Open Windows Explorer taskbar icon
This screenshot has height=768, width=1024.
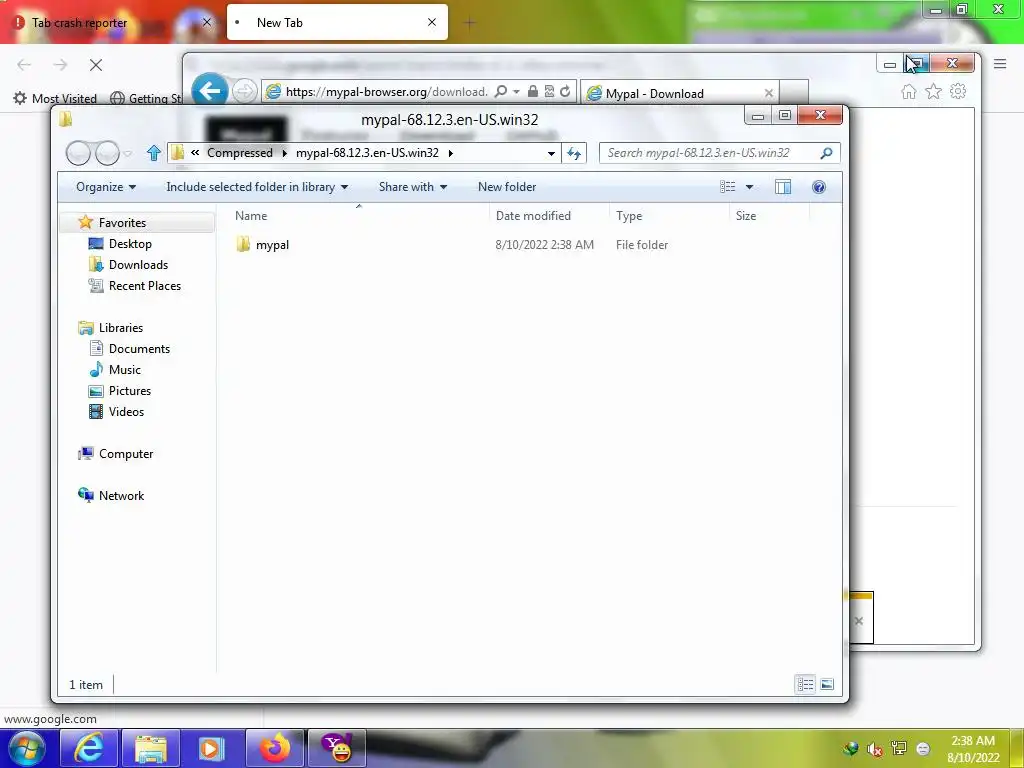pos(150,748)
